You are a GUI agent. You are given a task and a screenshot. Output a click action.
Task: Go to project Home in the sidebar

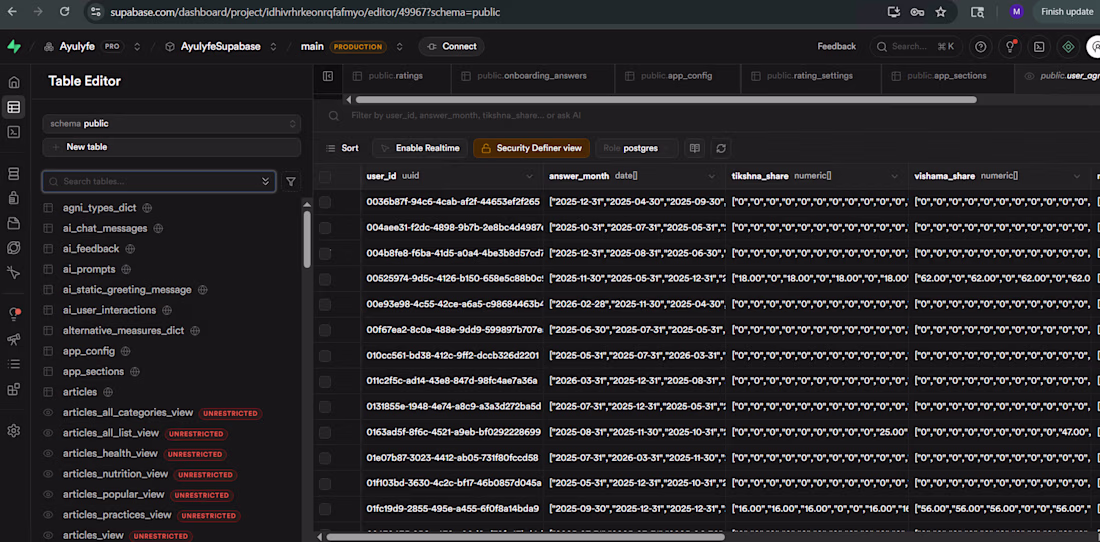click(x=14, y=82)
